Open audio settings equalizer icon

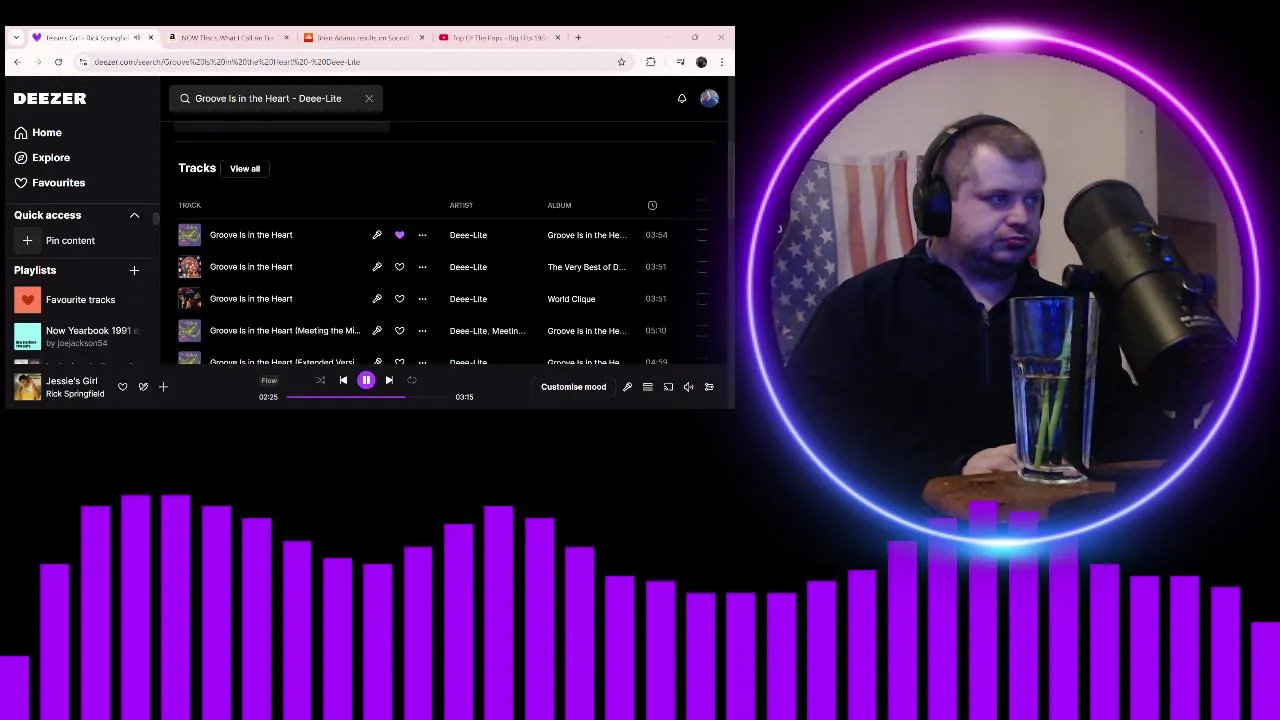click(709, 387)
